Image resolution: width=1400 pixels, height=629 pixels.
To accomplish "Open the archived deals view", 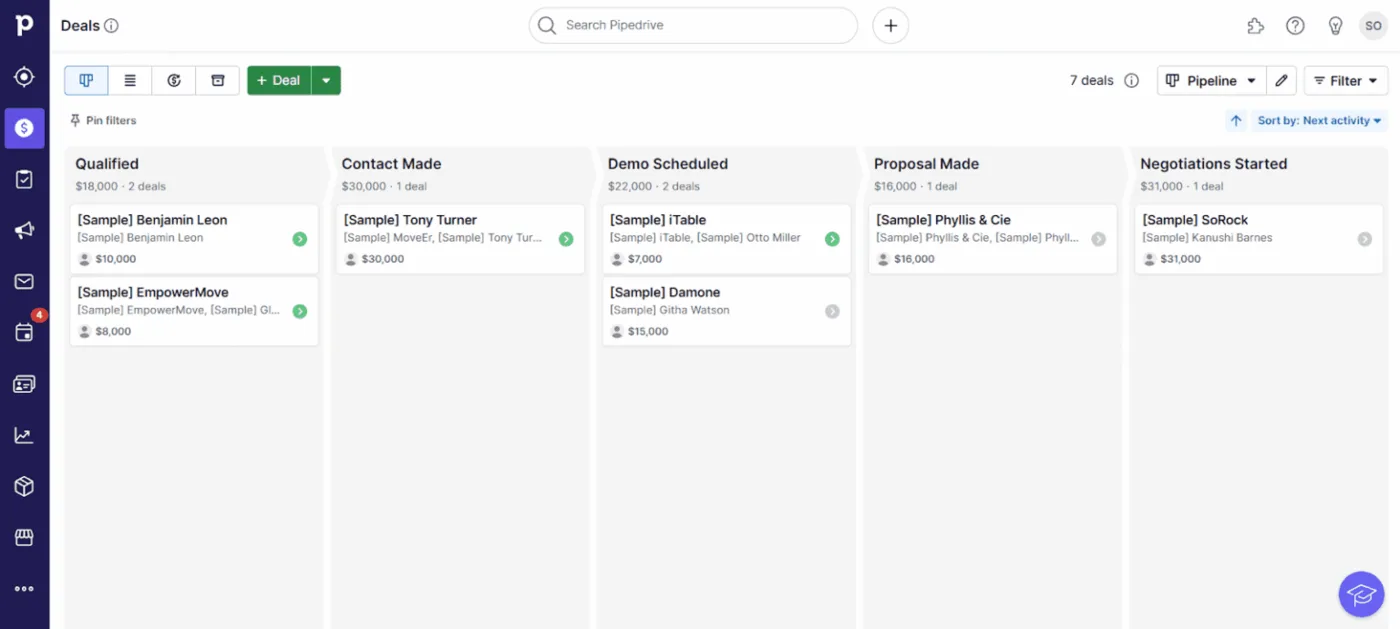I will [218, 80].
